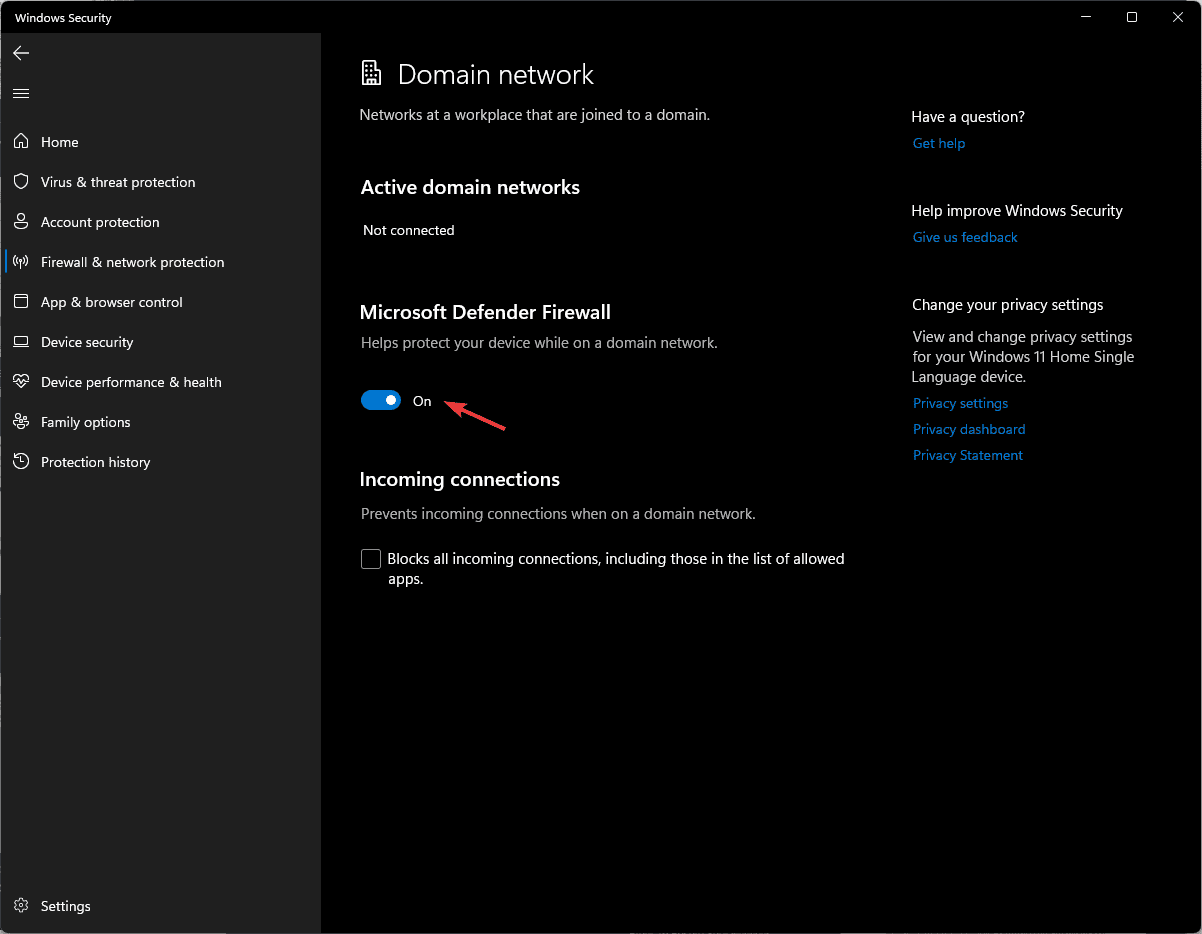Toggle the hamburger navigation menu
1202x934 pixels.
click(21, 93)
